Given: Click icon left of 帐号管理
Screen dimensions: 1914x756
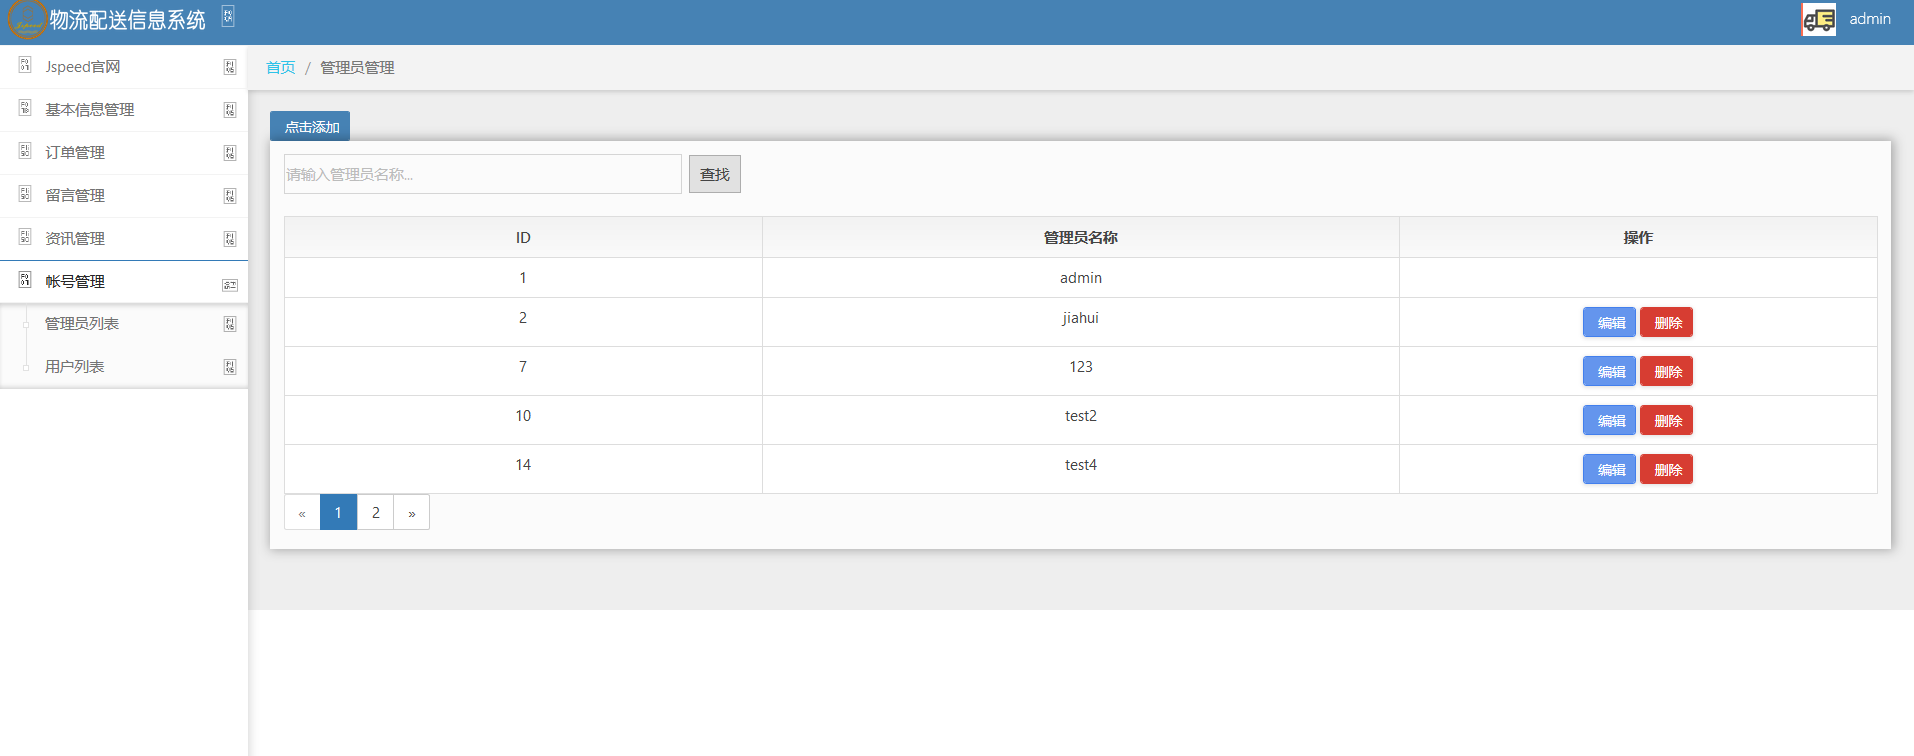Looking at the screenshot, I should (25, 280).
